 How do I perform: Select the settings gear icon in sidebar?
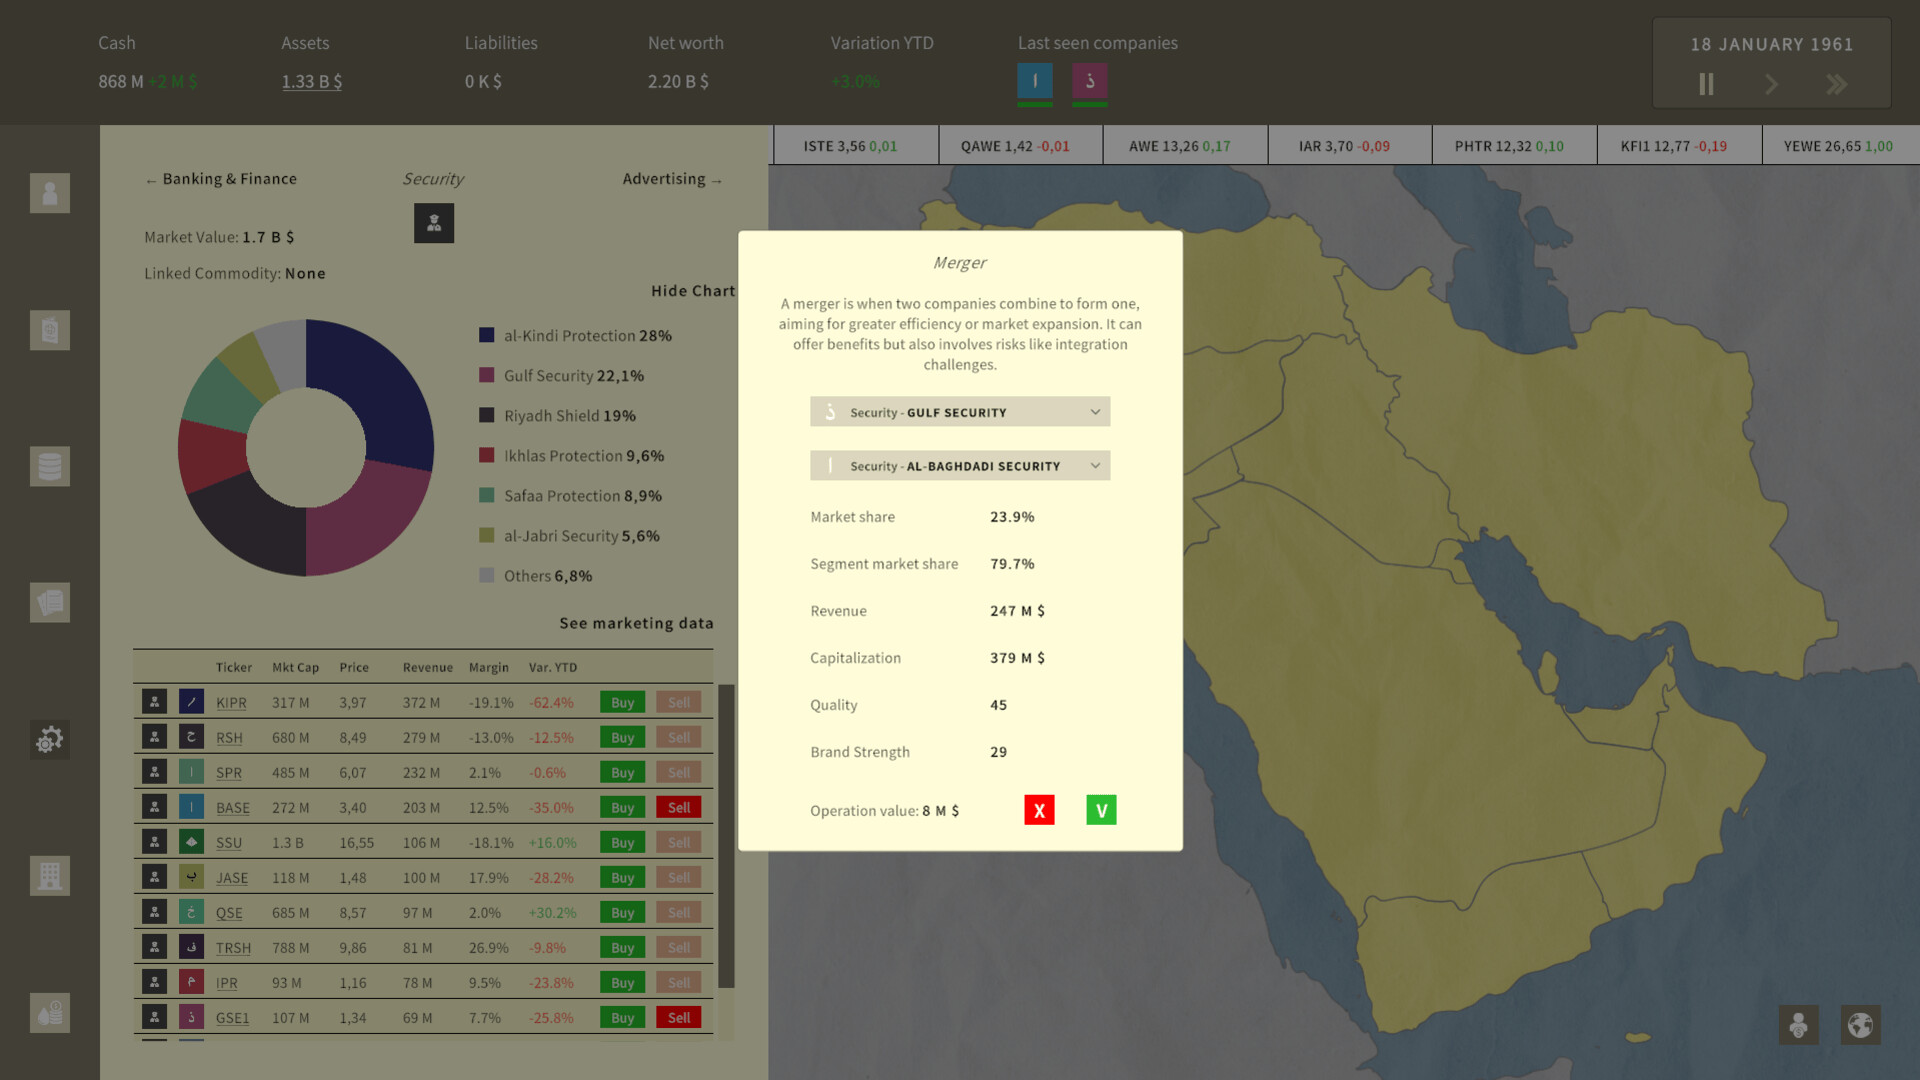point(49,740)
